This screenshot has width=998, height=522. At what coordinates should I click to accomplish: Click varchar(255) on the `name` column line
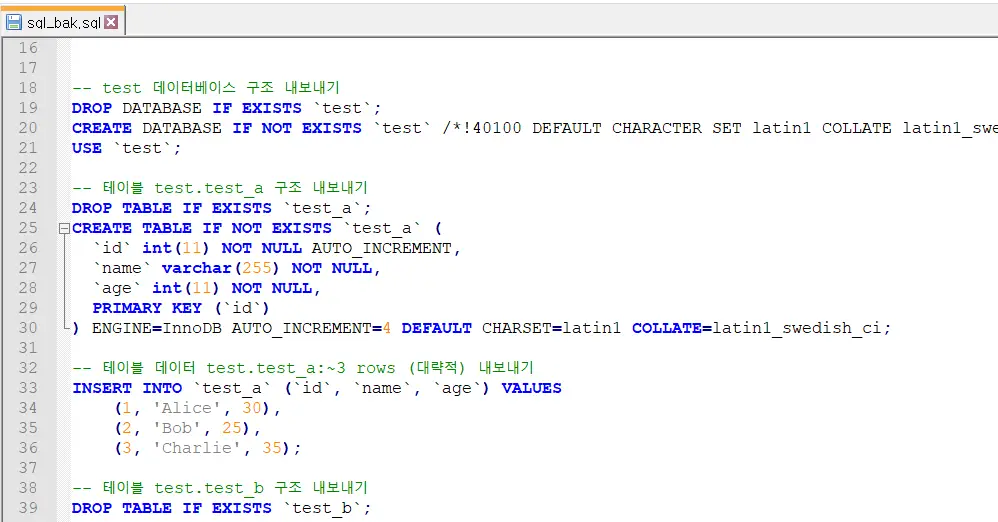coord(220,268)
